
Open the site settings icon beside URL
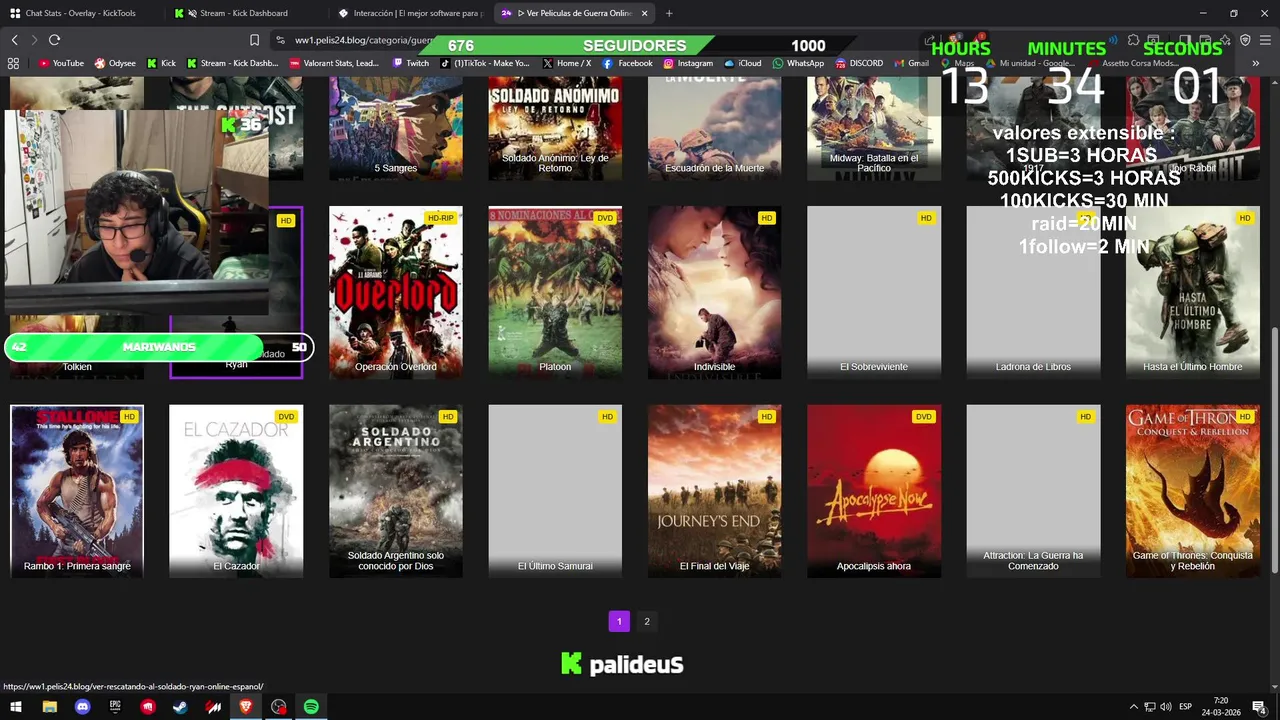click(280, 40)
